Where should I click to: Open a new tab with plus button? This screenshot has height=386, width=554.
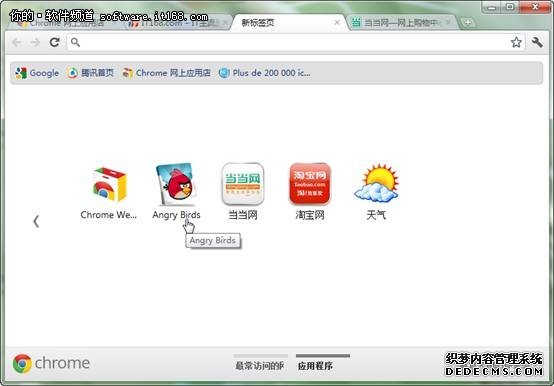coord(468,23)
